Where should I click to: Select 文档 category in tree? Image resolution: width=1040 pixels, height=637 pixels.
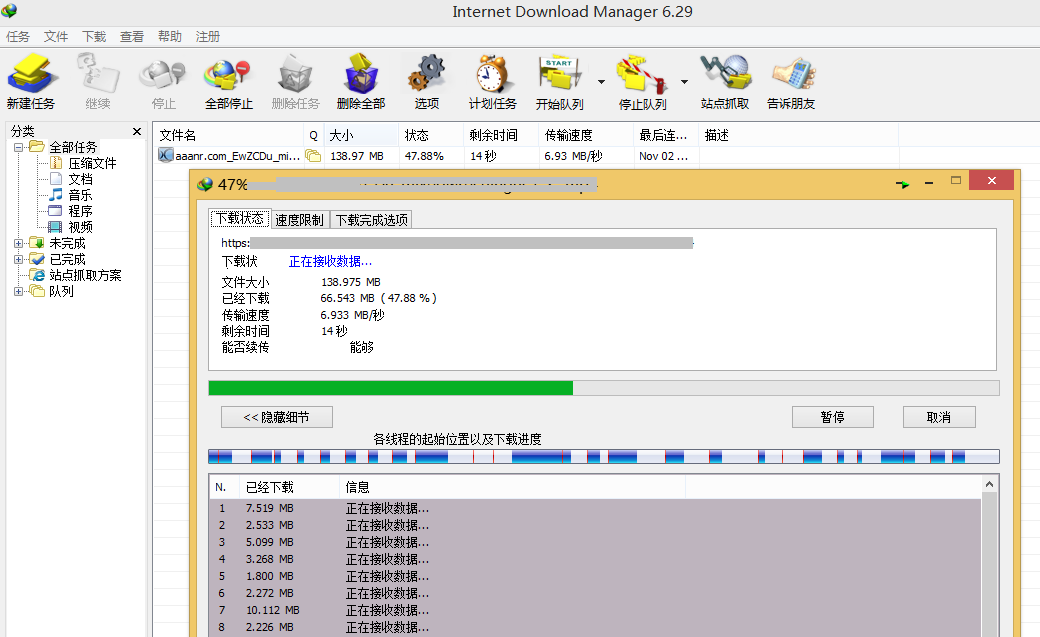[x=80, y=179]
